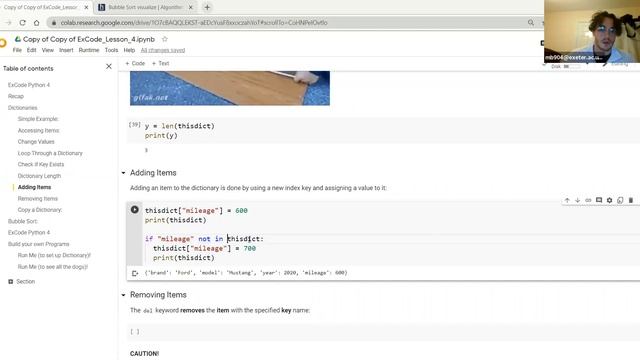Image resolution: width=640 pixels, height=360 pixels.
Task: Click the gifak.net animation image
Action: click(230, 88)
